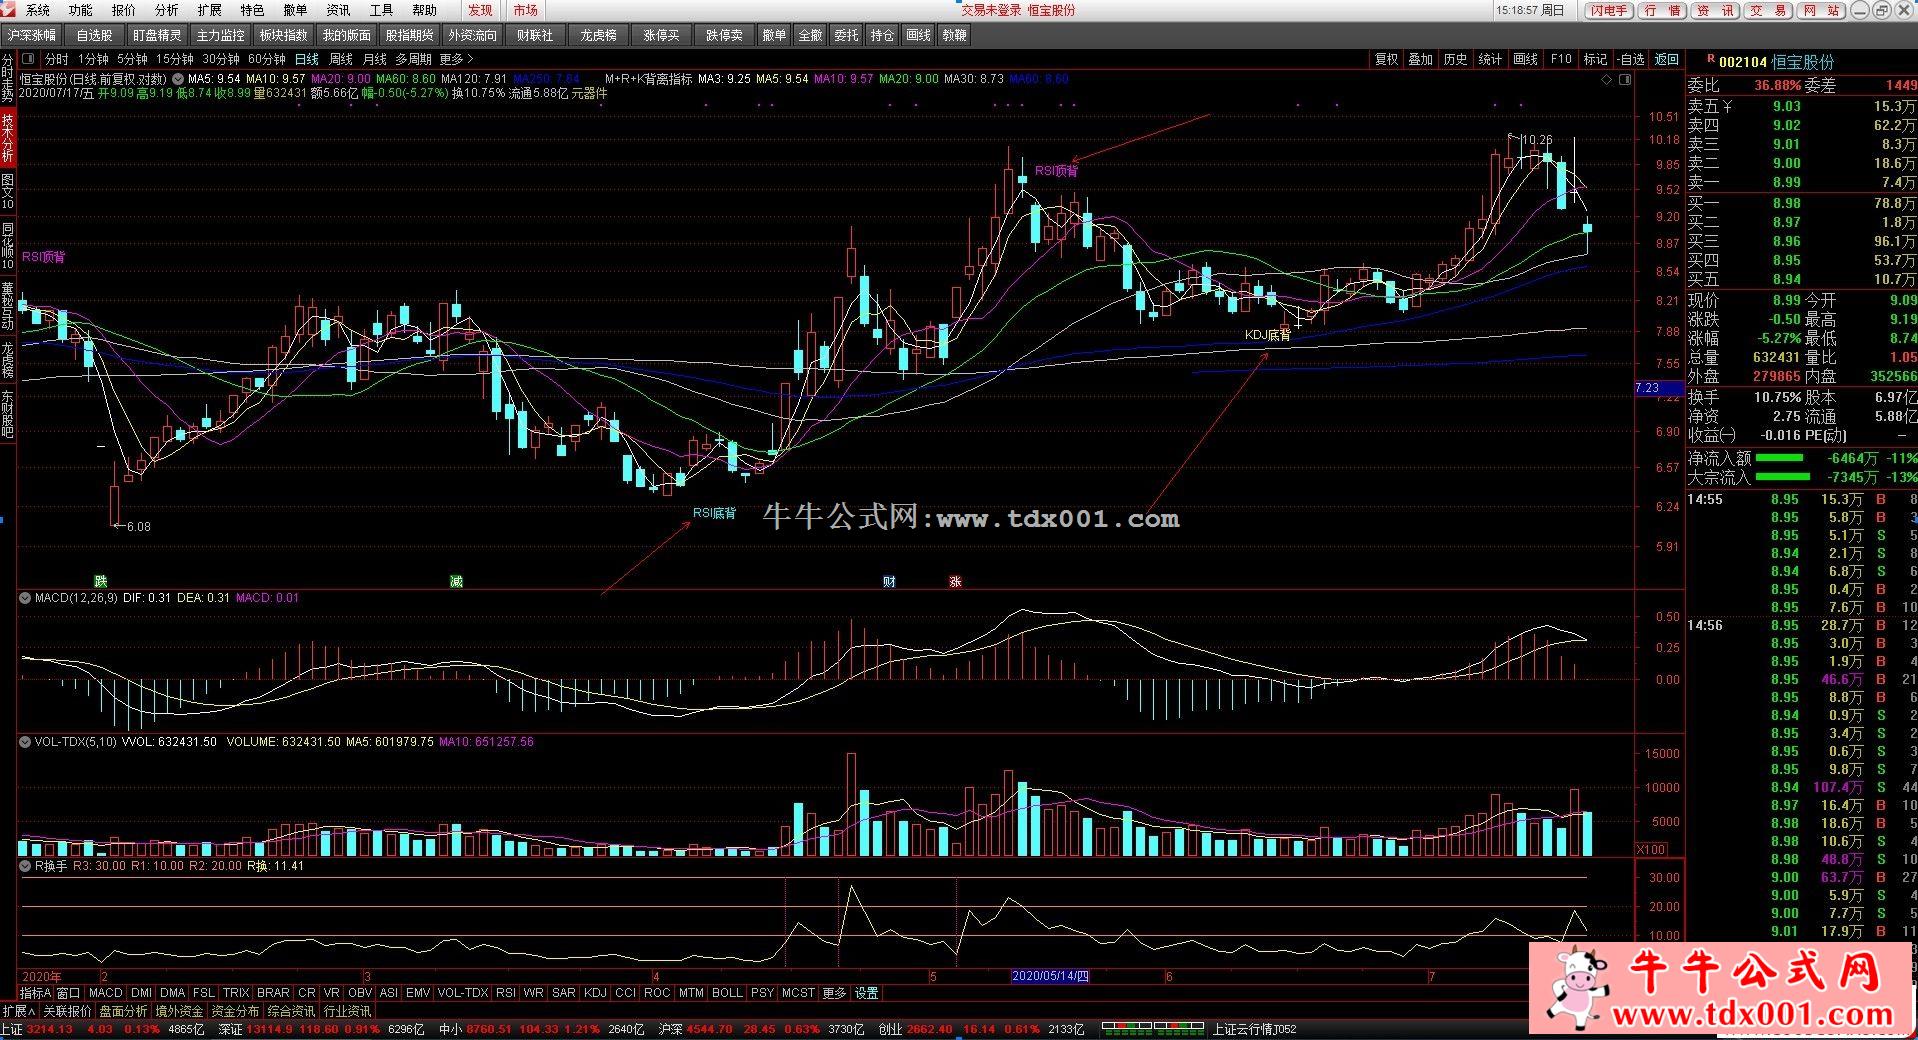Click the 复权 button above chart
The width and height of the screenshot is (1918, 1040).
tap(1386, 59)
